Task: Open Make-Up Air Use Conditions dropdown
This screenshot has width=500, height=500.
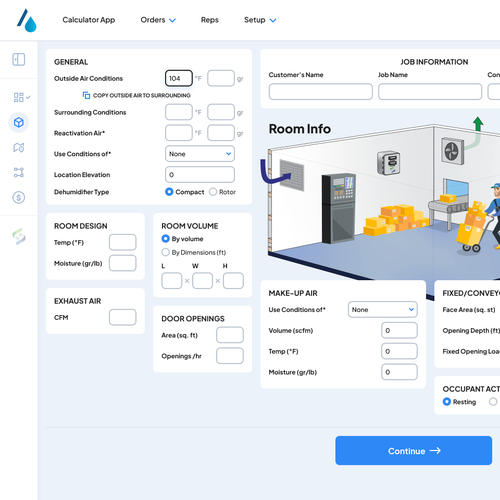Action: tap(383, 310)
